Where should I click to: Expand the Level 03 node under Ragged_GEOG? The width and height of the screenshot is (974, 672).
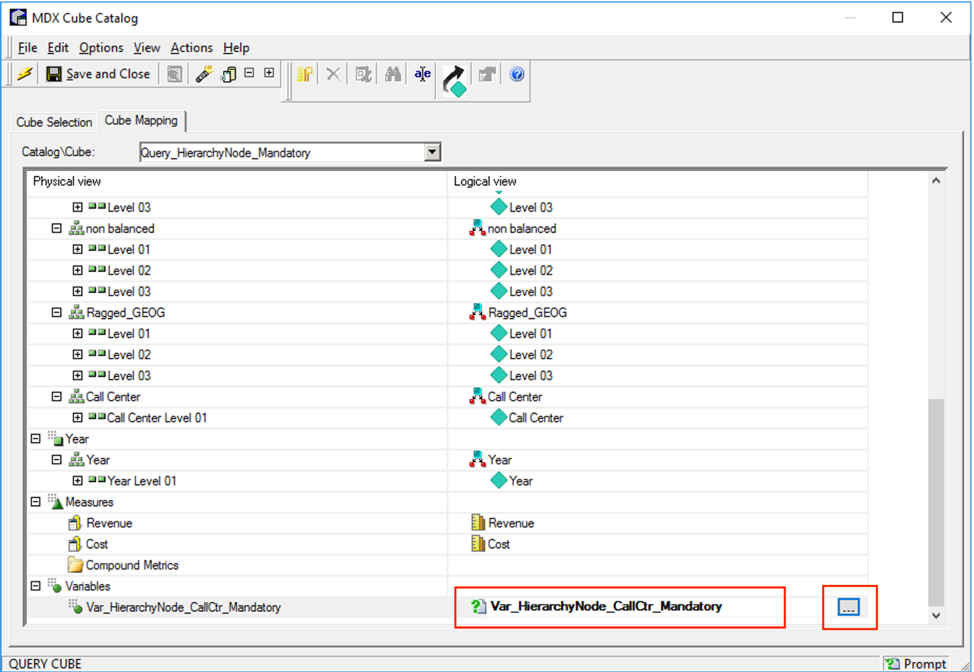(78, 375)
